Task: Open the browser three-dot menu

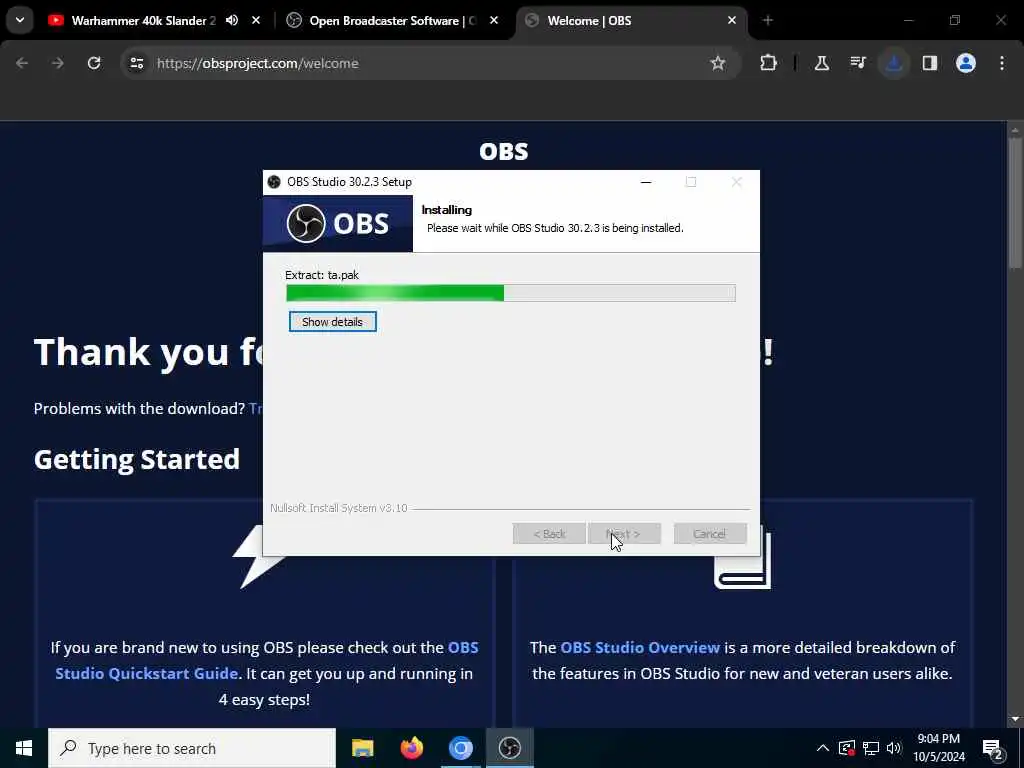Action: click(1002, 63)
